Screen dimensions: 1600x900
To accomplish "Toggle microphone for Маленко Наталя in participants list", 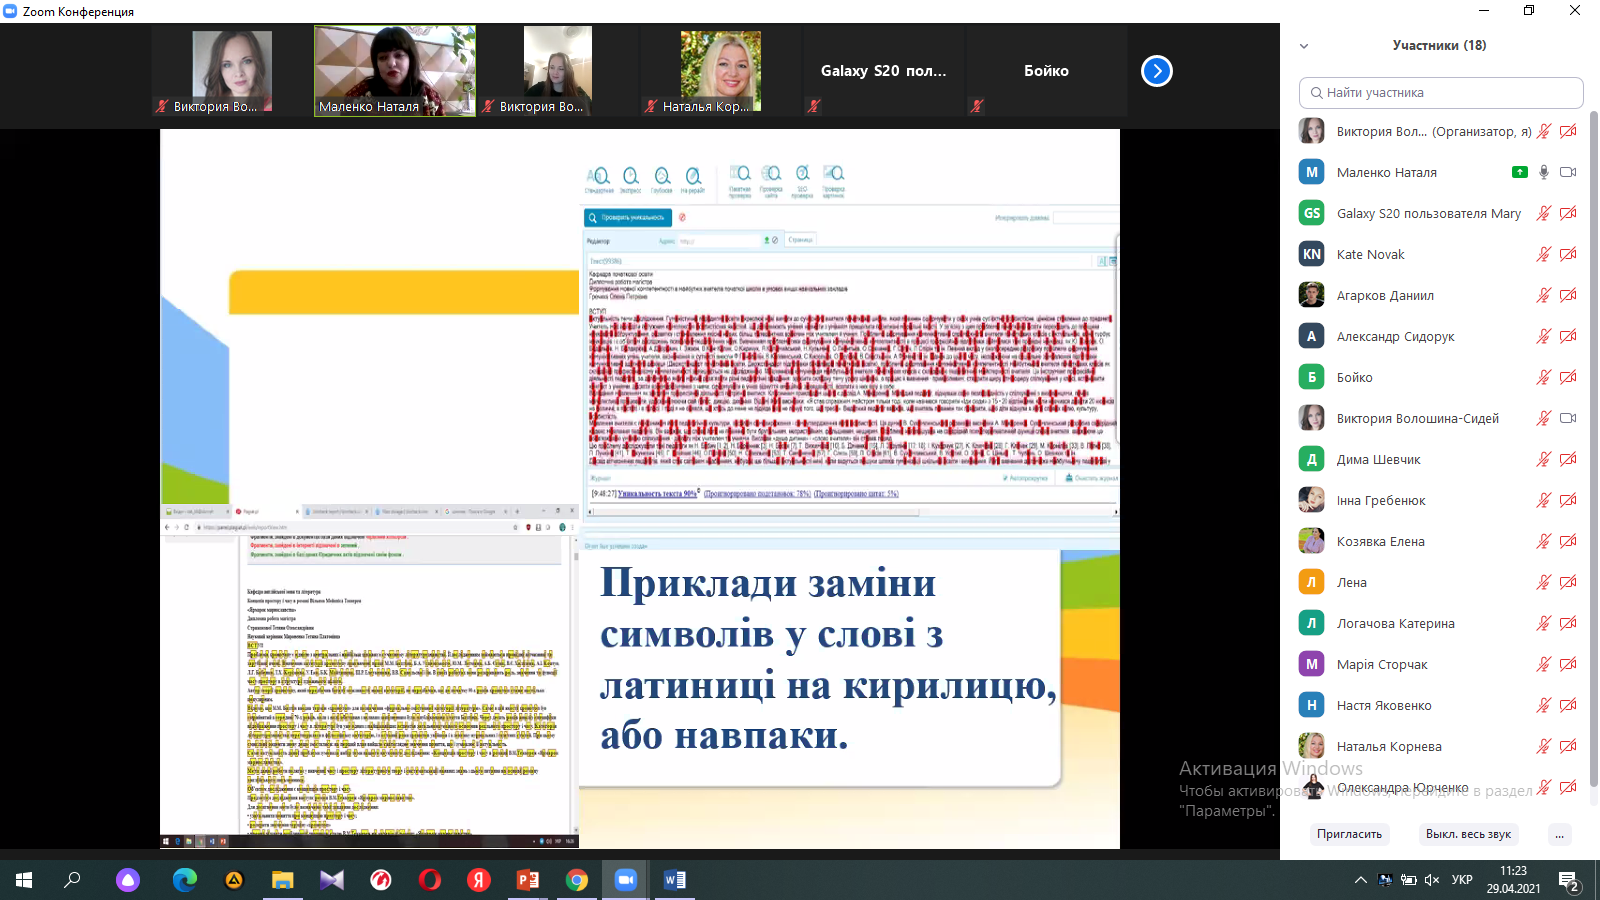I will click(x=1544, y=172).
